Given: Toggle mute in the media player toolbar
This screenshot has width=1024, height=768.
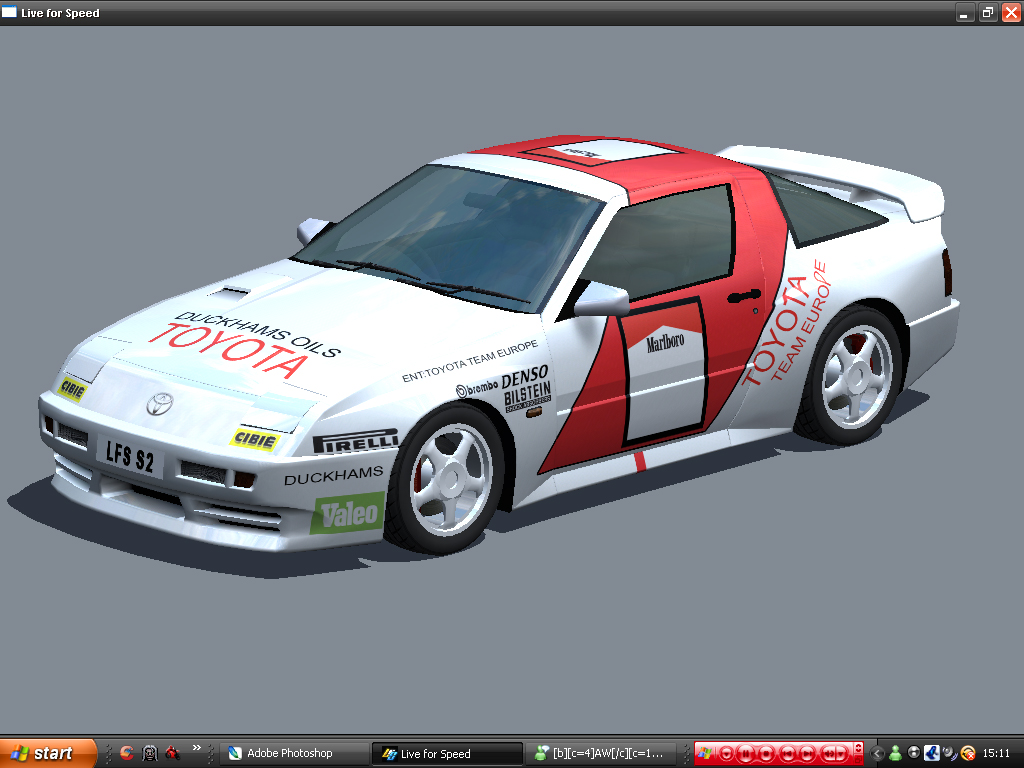Looking at the screenshot, I should [829, 754].
